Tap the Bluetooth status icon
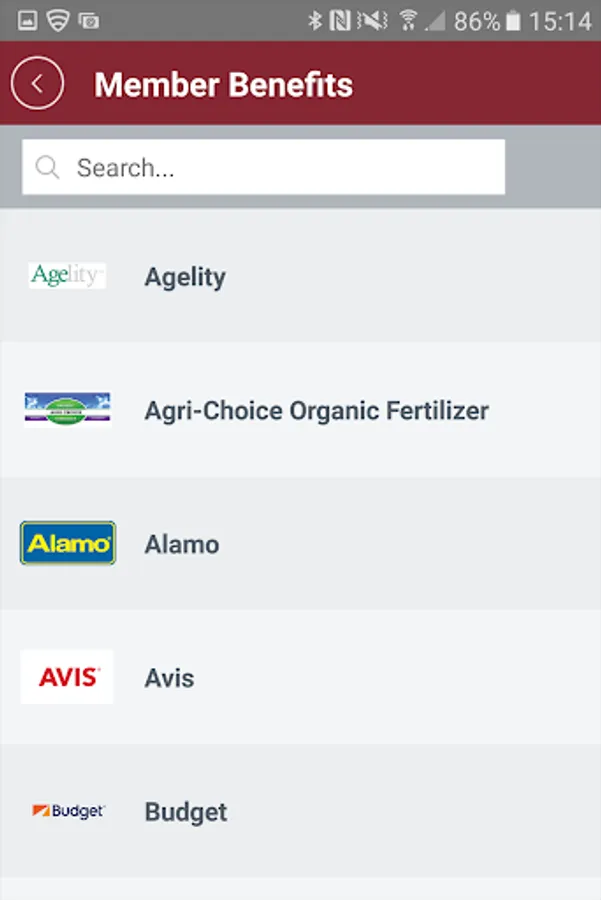601x900 pixels. 315,20
